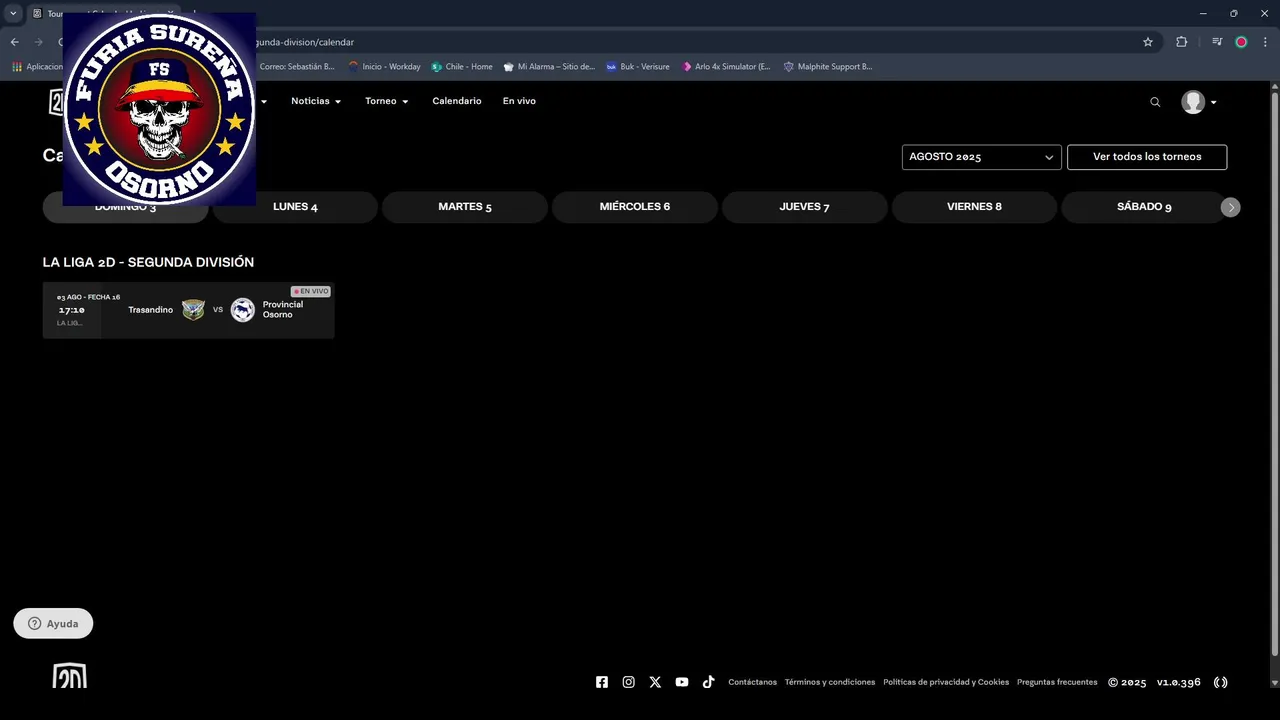Select the MARTES 5 day tab
1280x720 pixels.
click(x=465, y=207)
